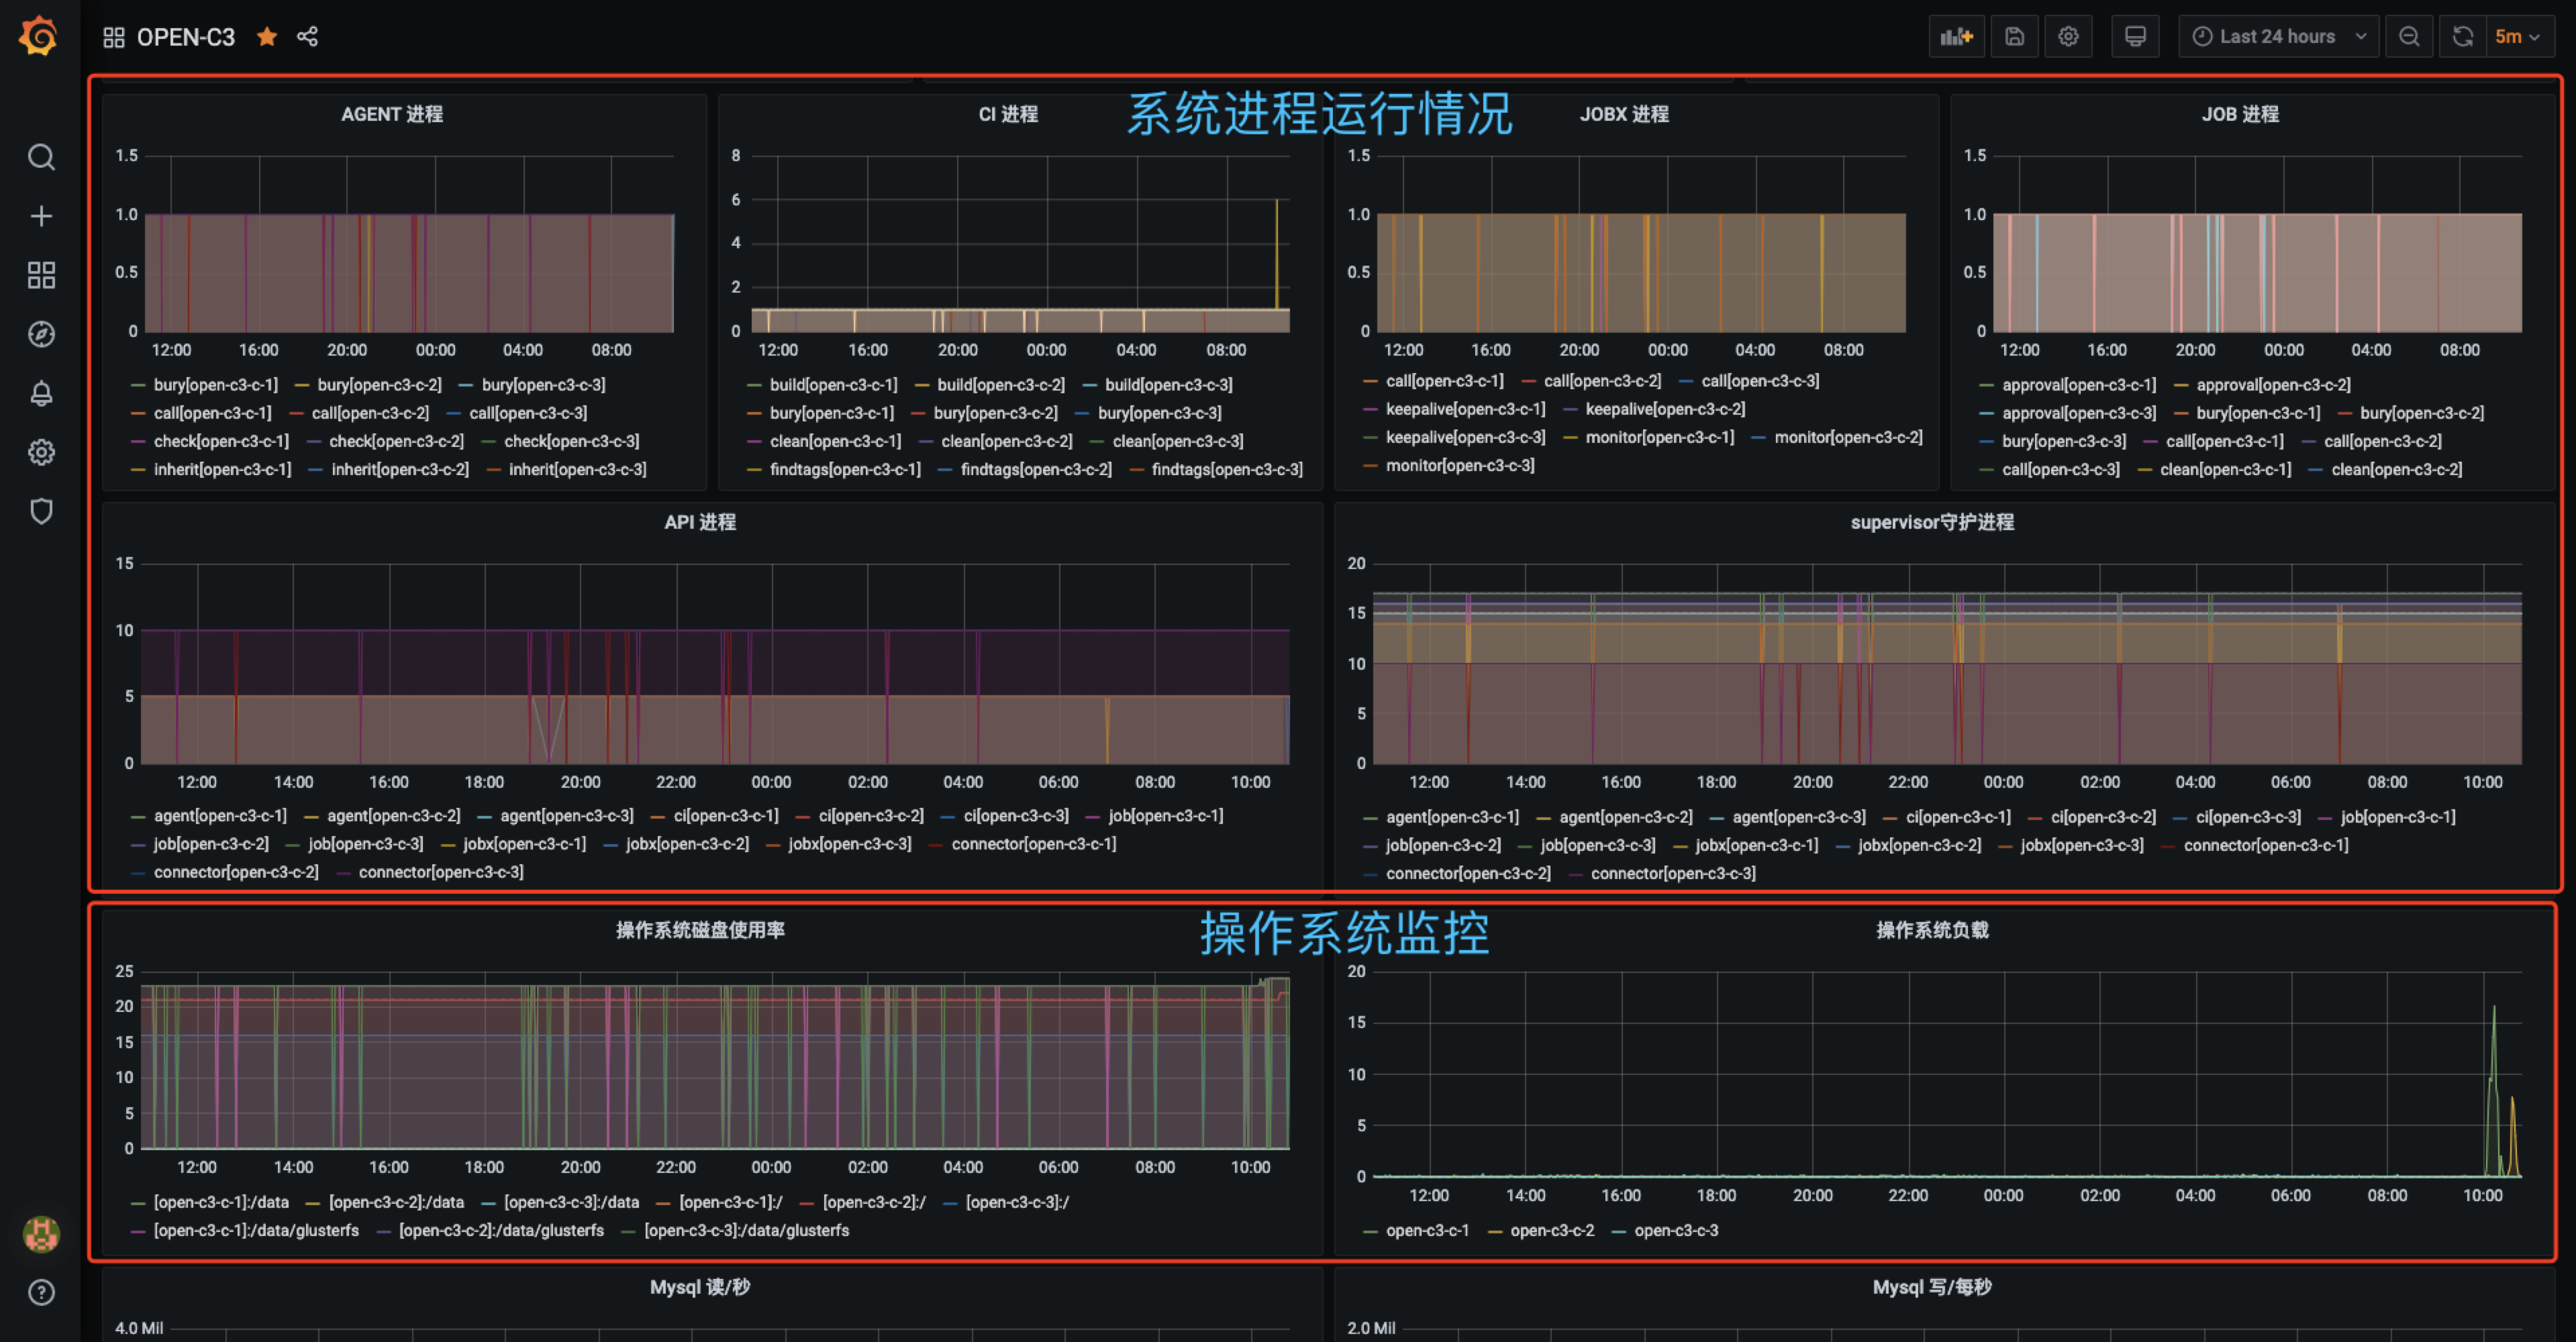Open the API 进程 panel title menu
This screenshot has width=2576, height=1342.
coord(700,522)
